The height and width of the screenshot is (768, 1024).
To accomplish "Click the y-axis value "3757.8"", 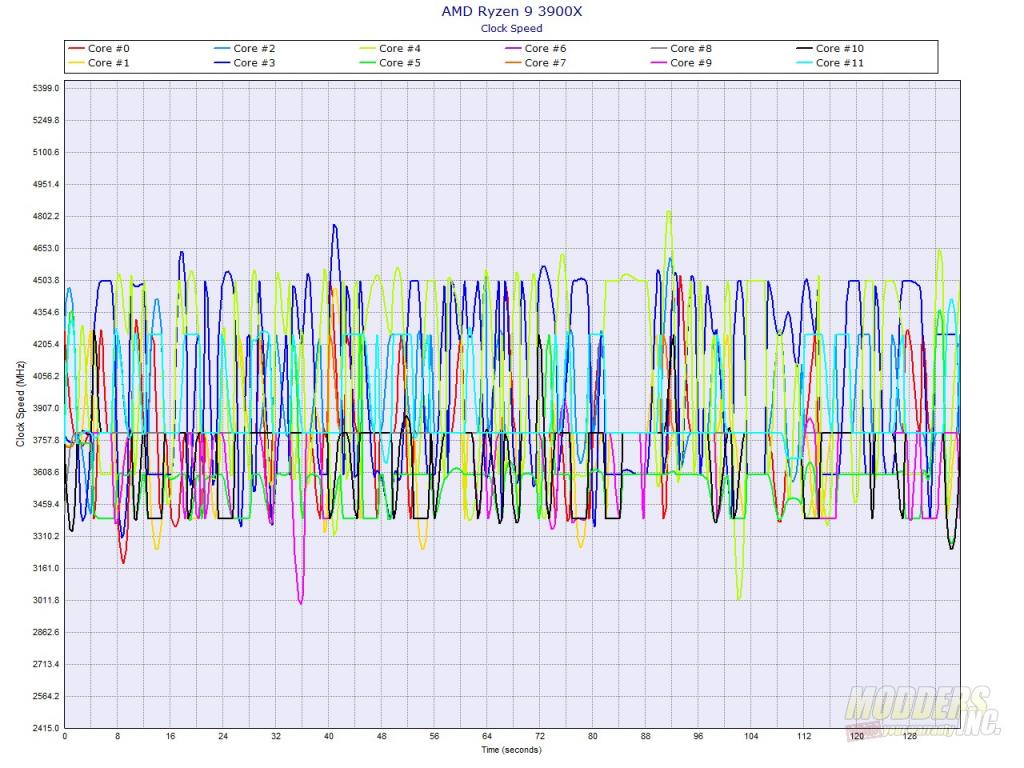I will pos(46,440).
